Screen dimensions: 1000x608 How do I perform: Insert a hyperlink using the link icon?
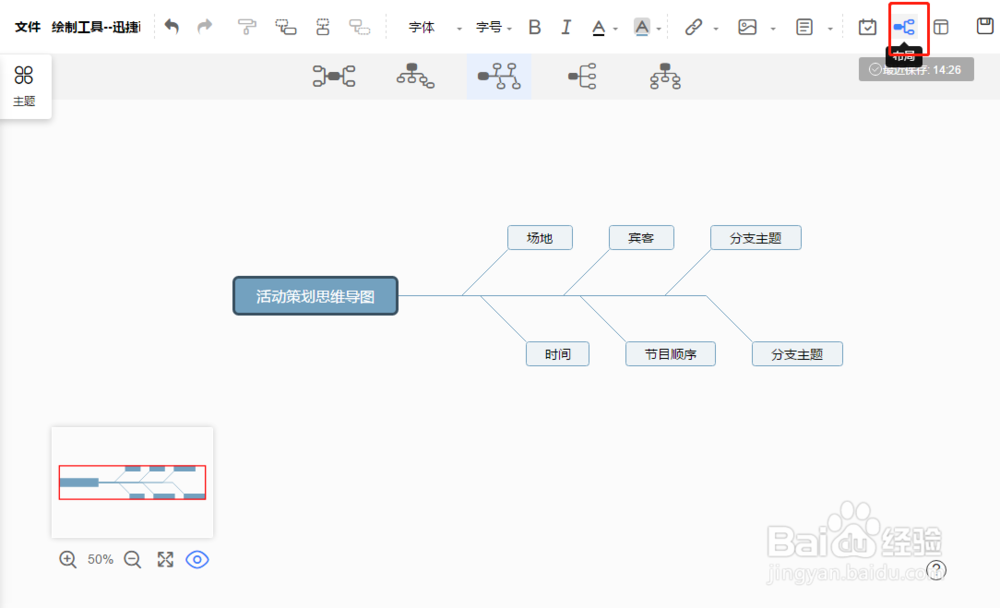[696, 28]
